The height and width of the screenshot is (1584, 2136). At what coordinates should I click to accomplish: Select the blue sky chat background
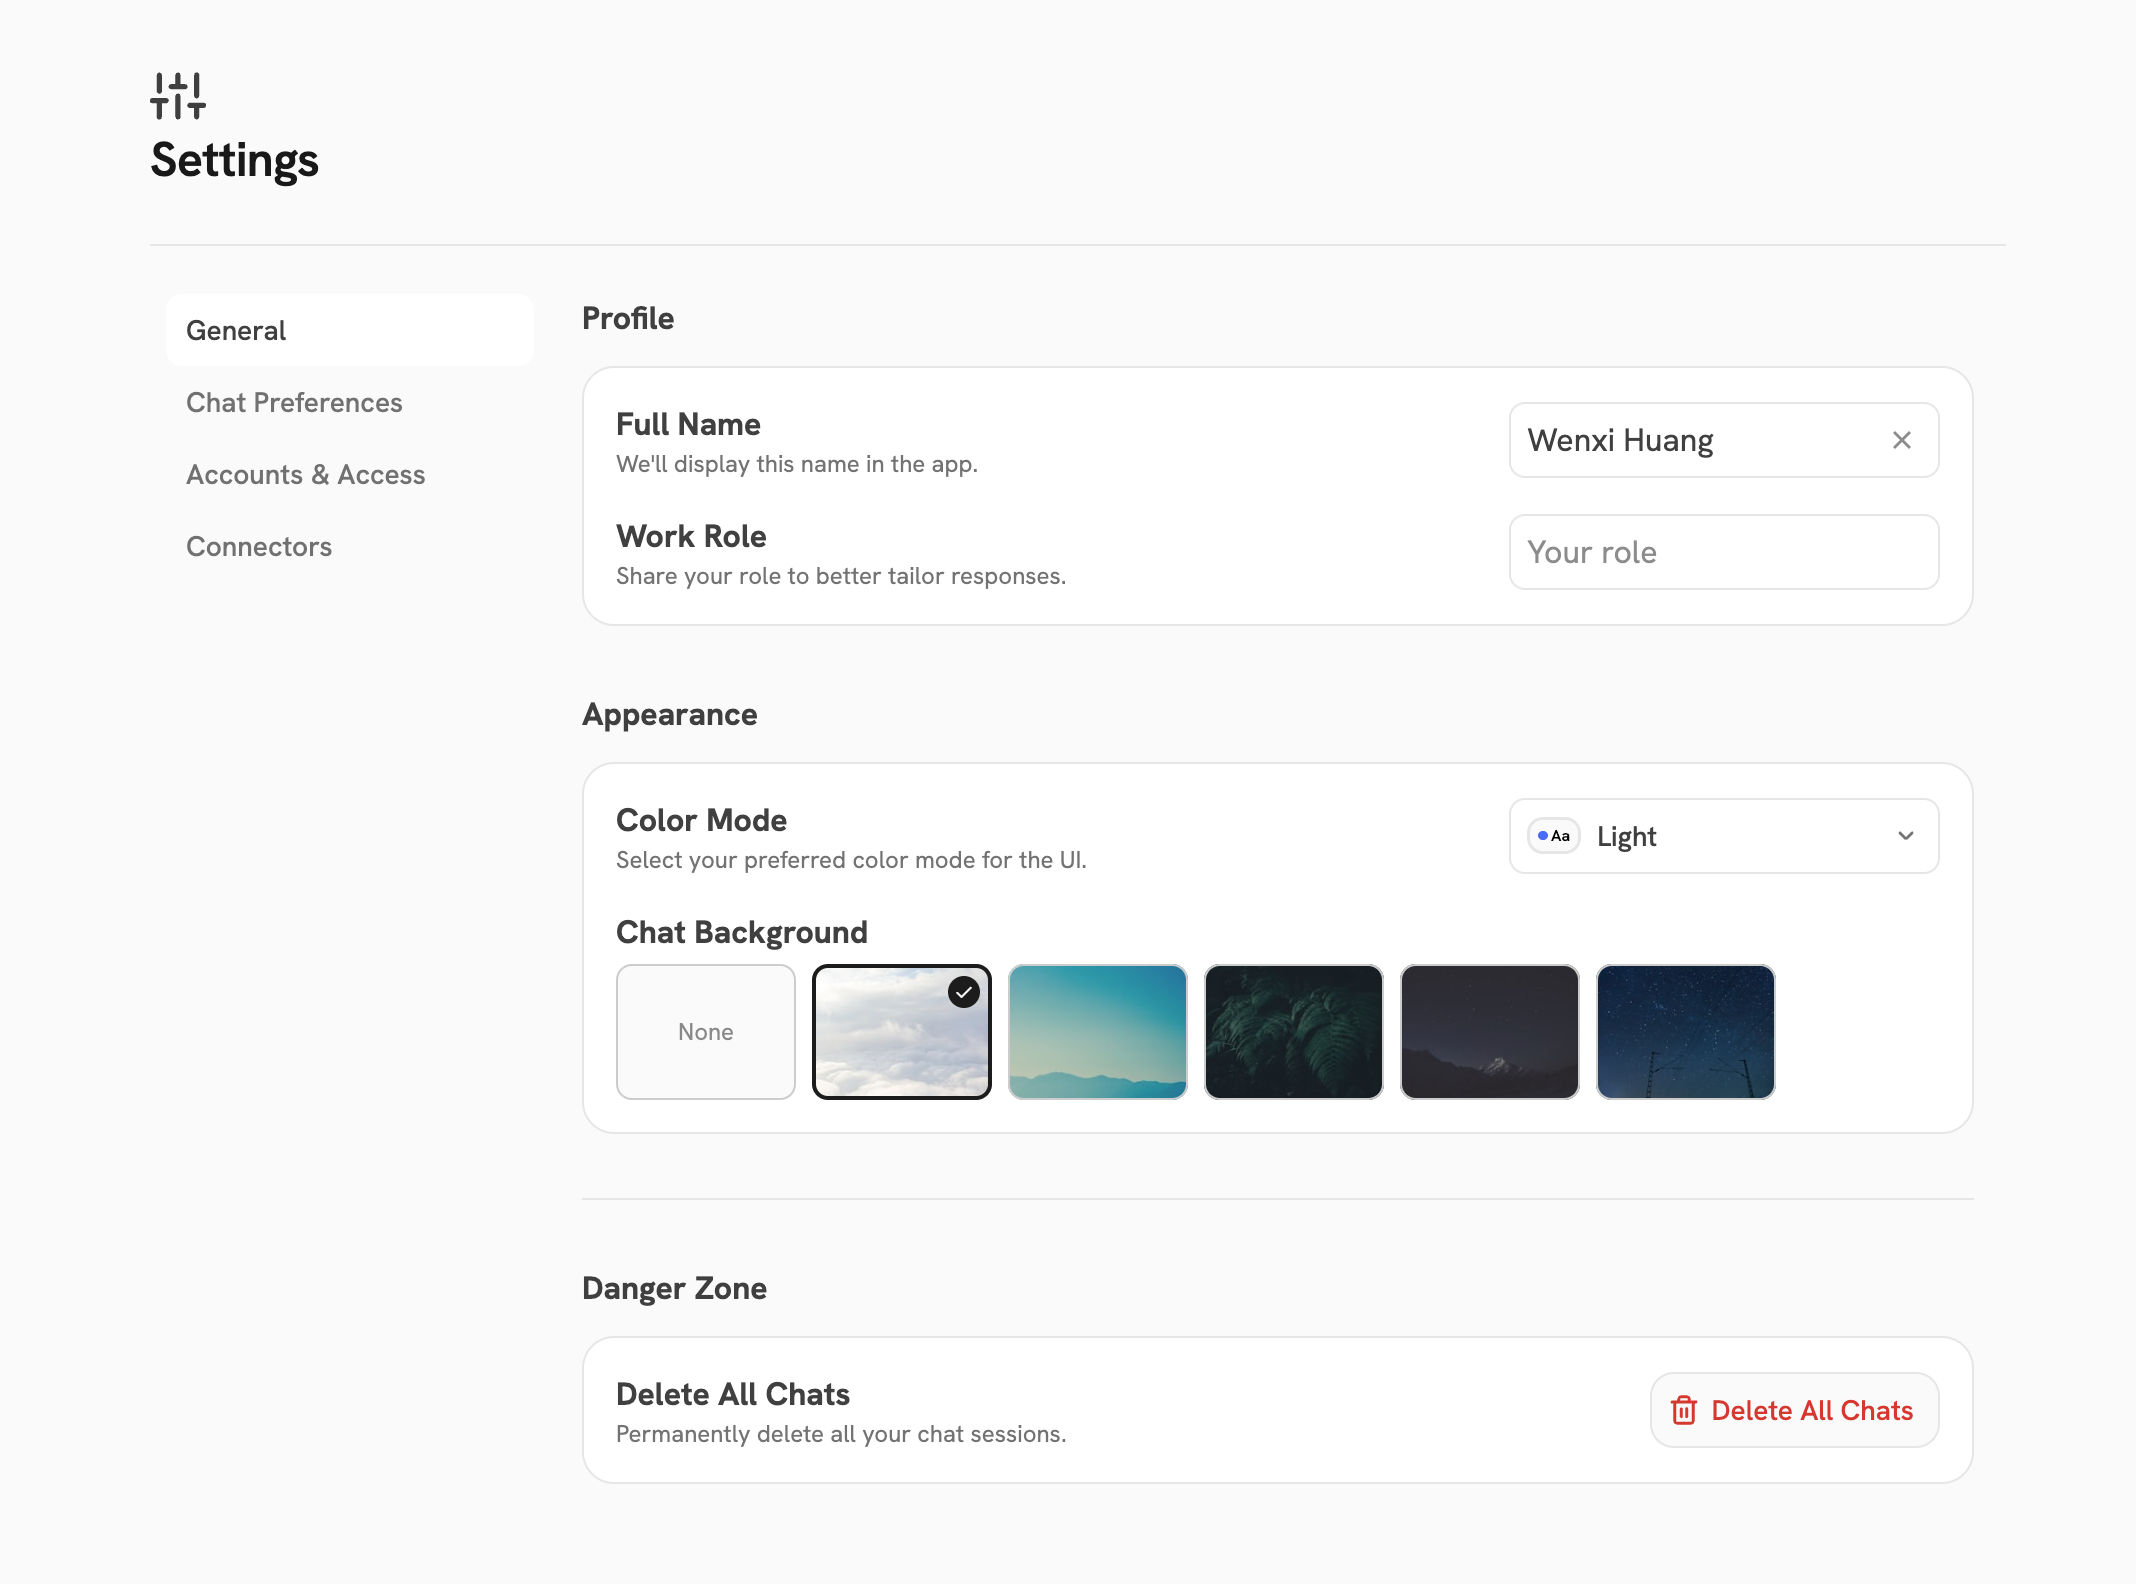[x=1097, y=1031]
